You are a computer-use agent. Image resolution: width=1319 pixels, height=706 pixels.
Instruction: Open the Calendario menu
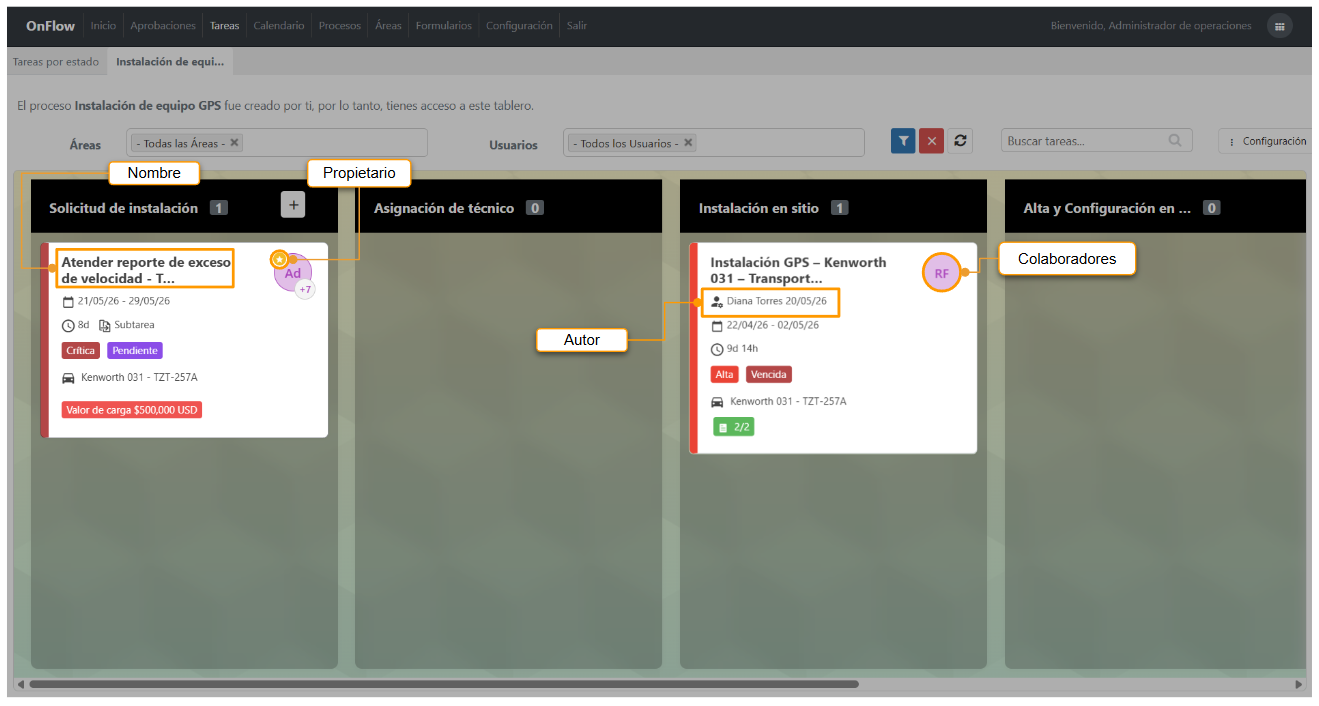point(279,26)
